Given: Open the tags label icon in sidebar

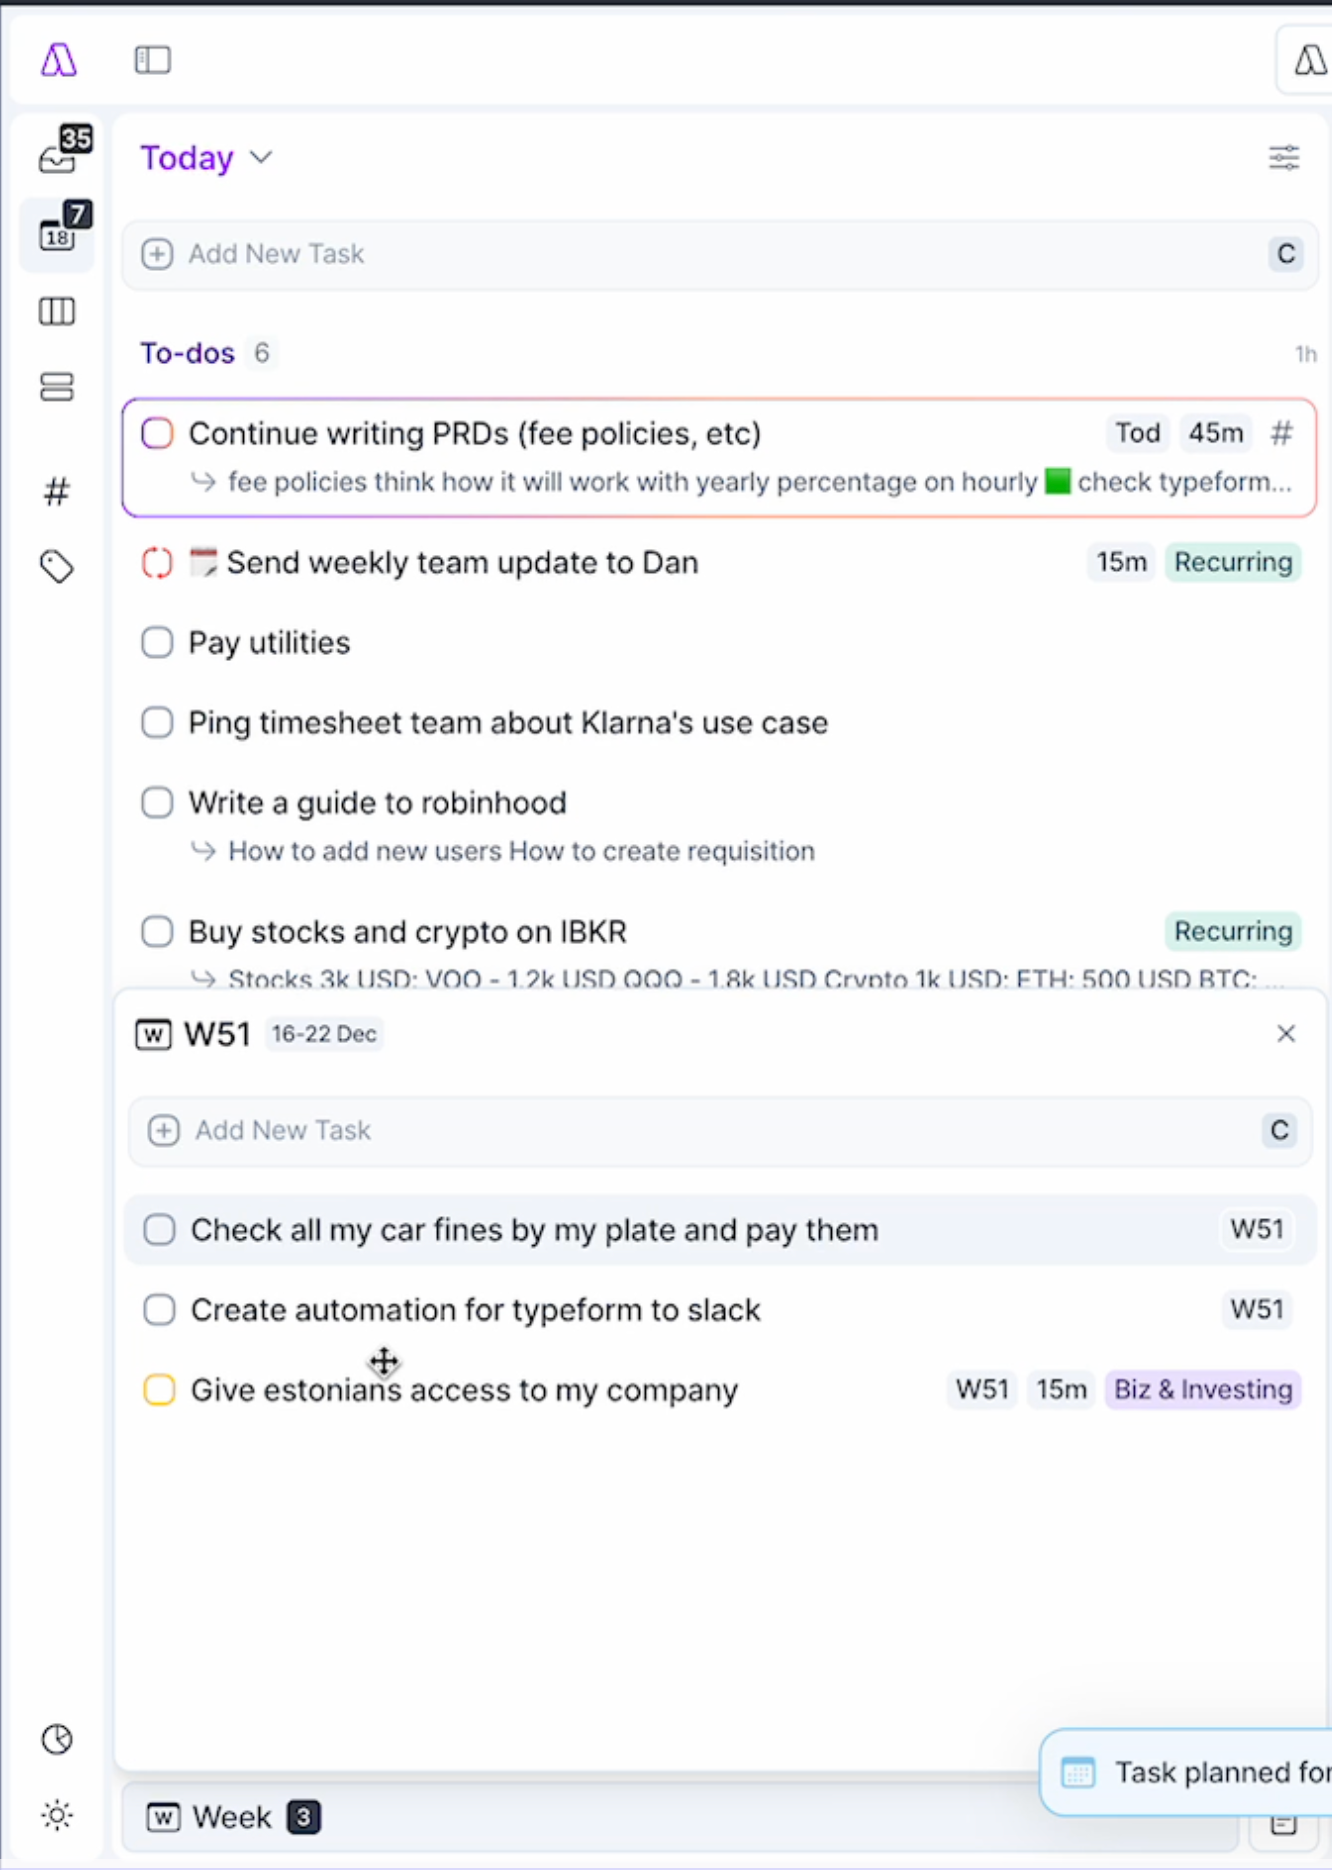Looking at the screenshot, I should coord(57,567).
